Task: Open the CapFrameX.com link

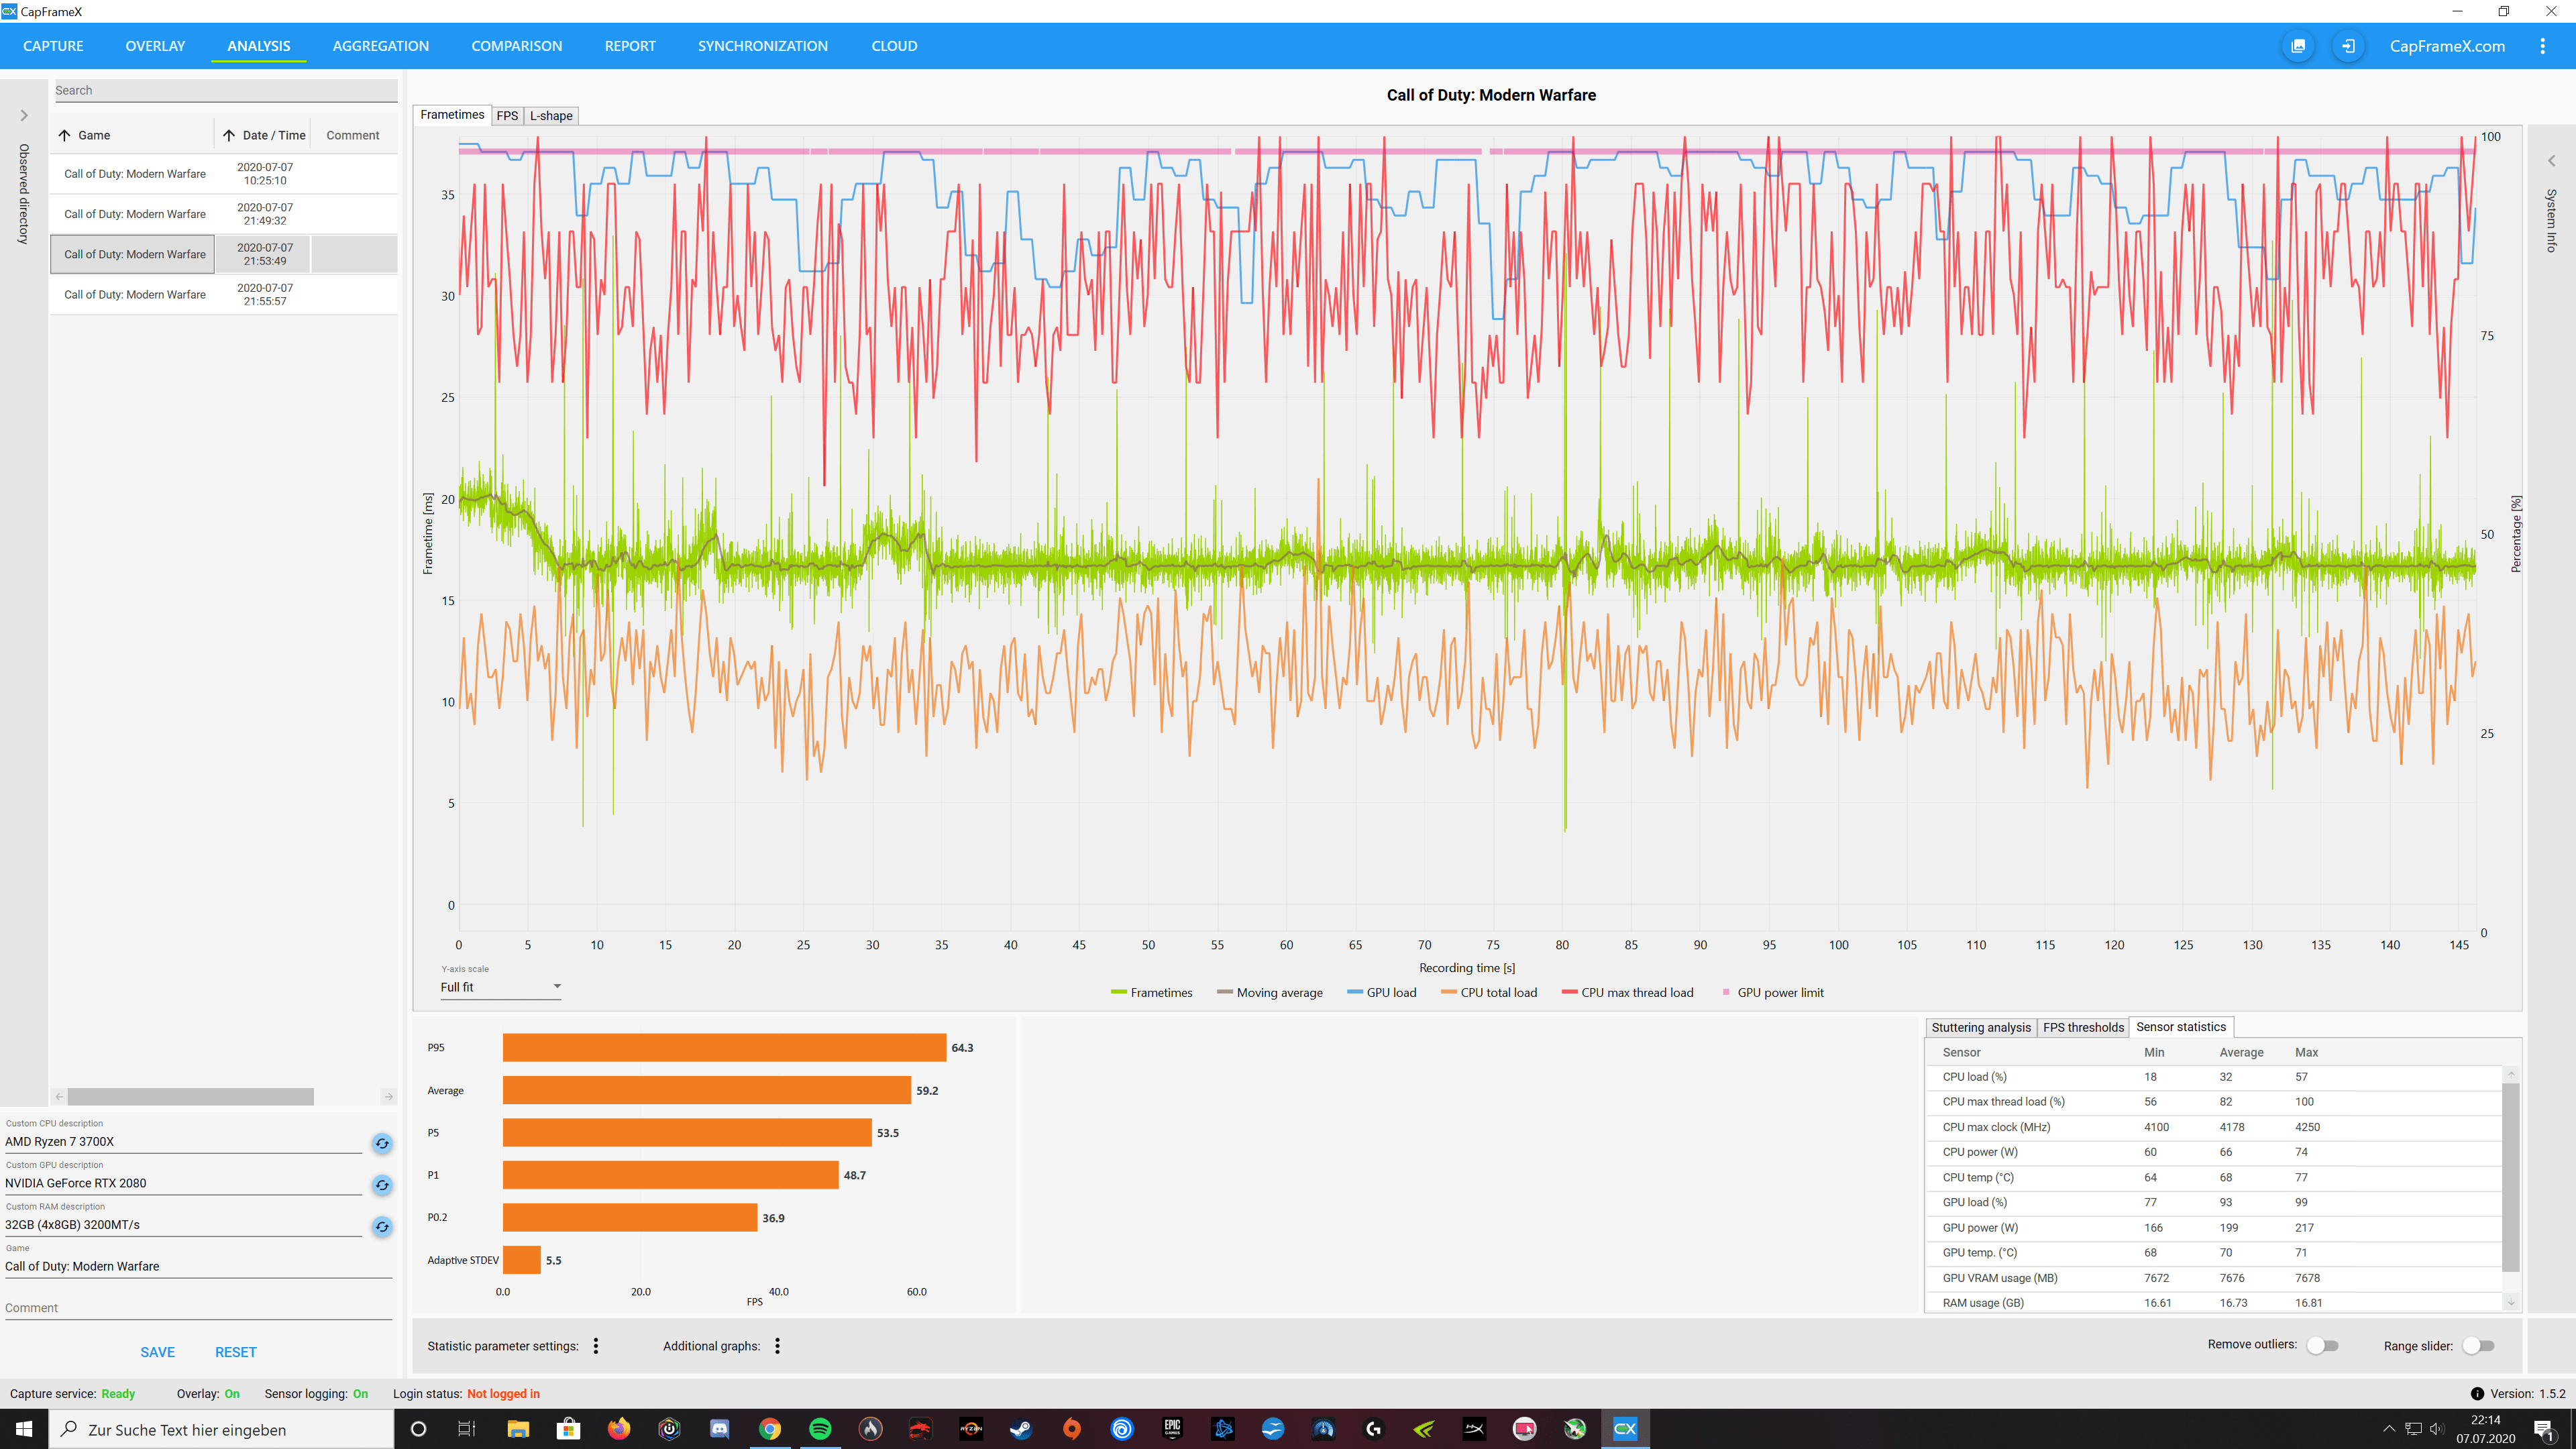Action: 2446,46
